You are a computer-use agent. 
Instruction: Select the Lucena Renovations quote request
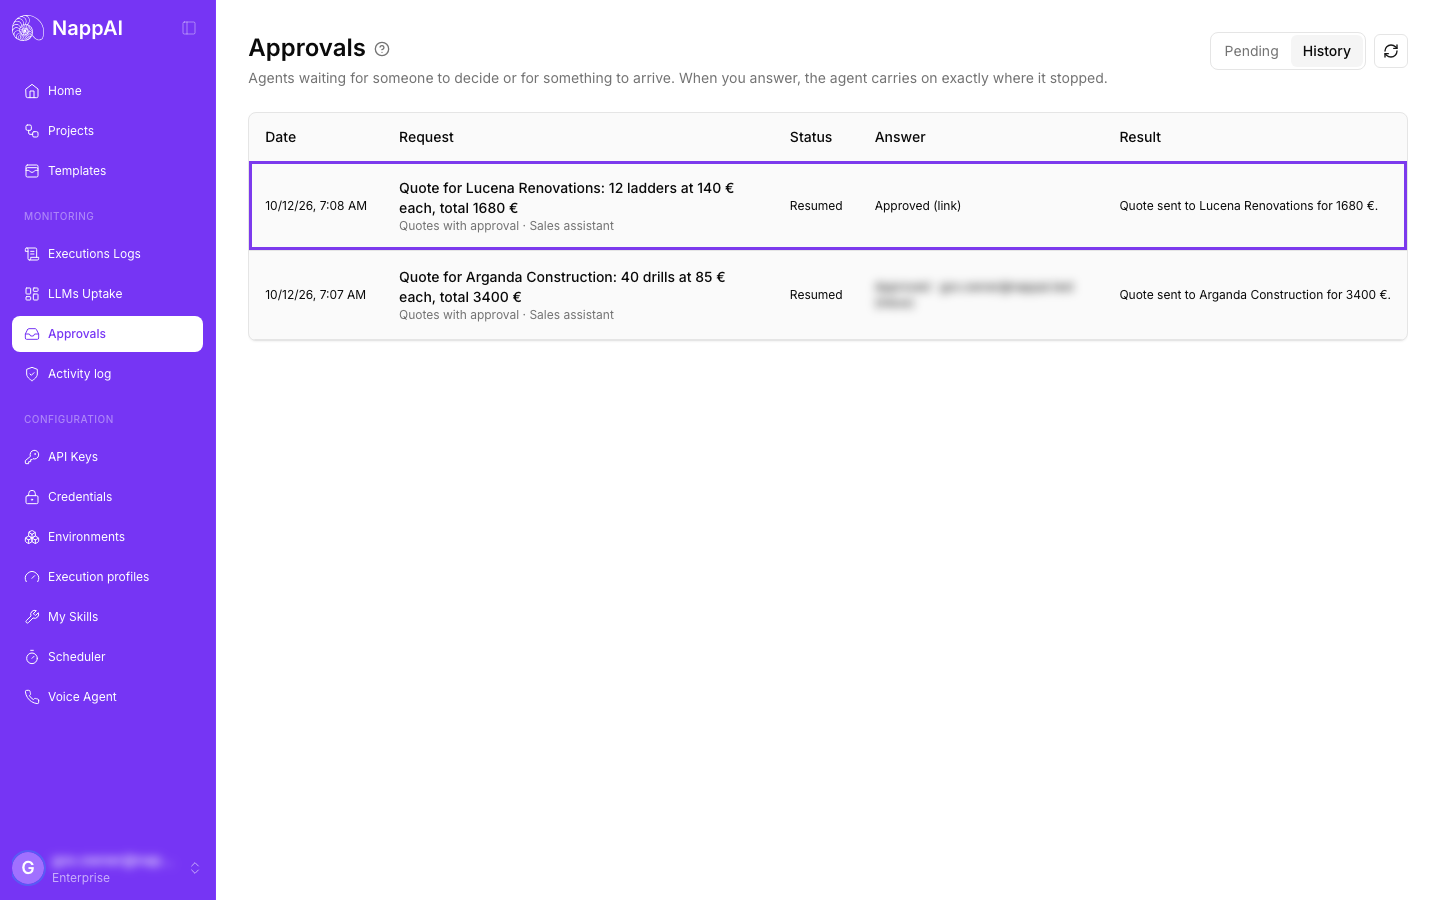pyautogui.click(x=828, y=206)
